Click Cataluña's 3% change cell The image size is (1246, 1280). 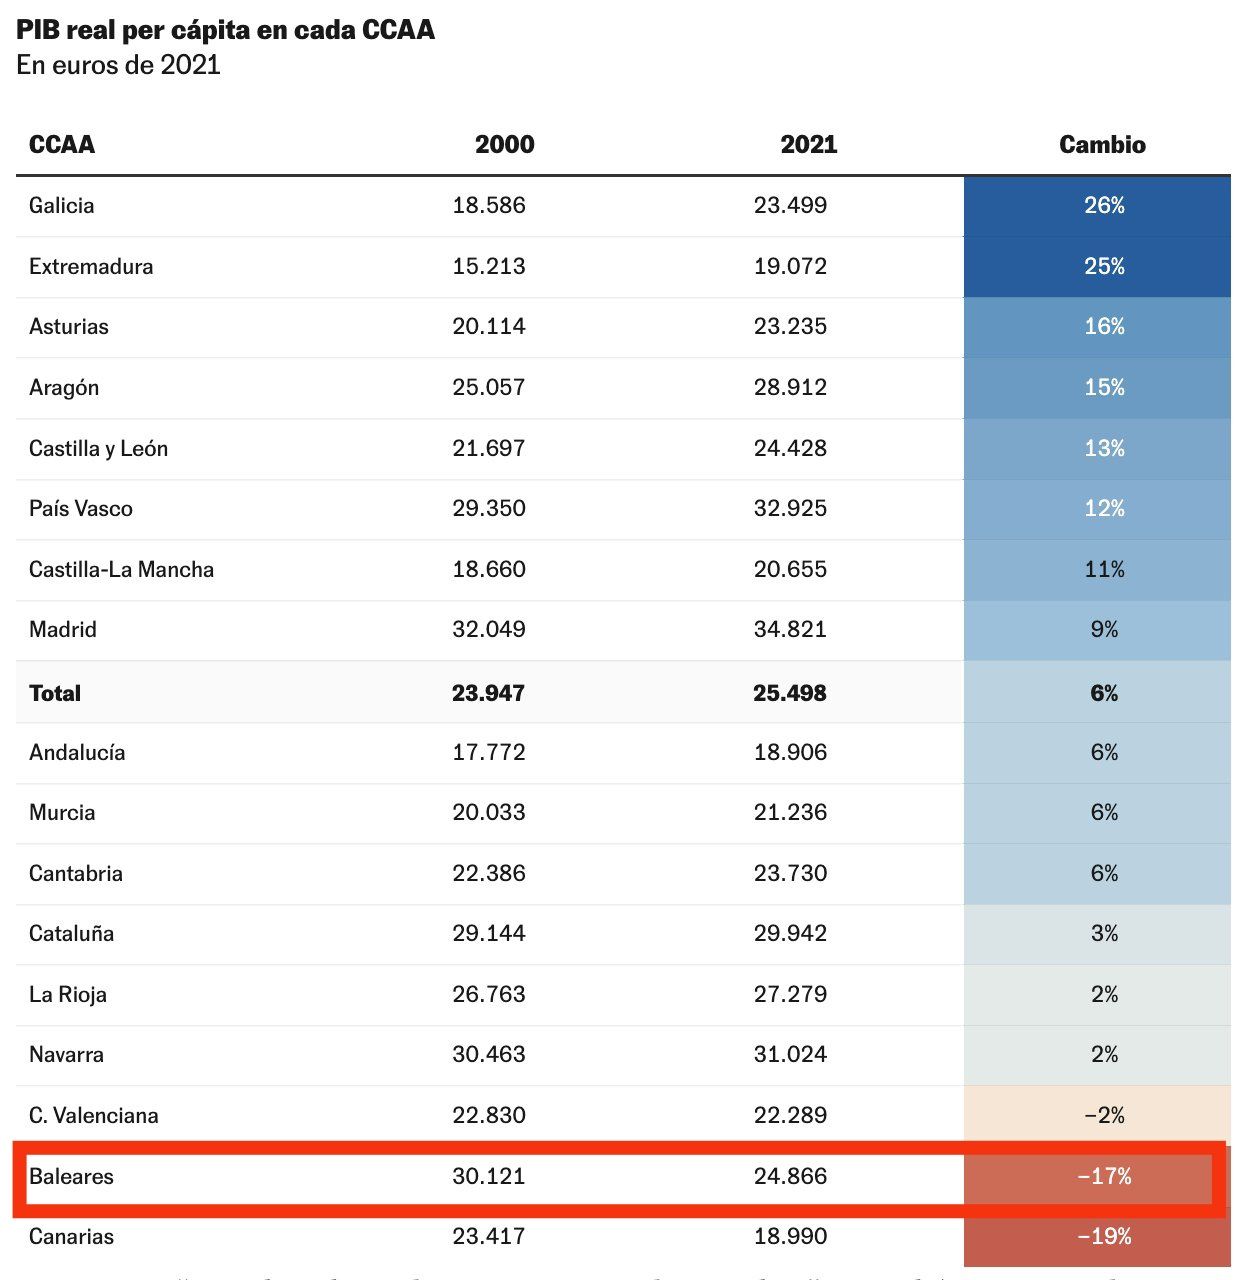pyautogui.click(x=1103, y=934)
